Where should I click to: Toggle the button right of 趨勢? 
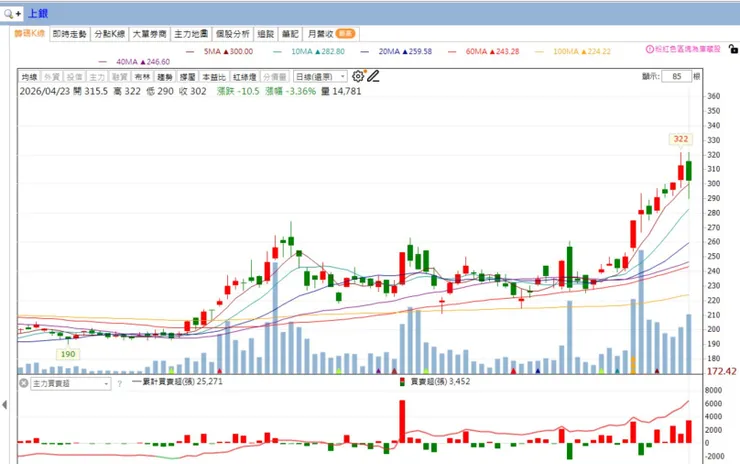point(187,76)
